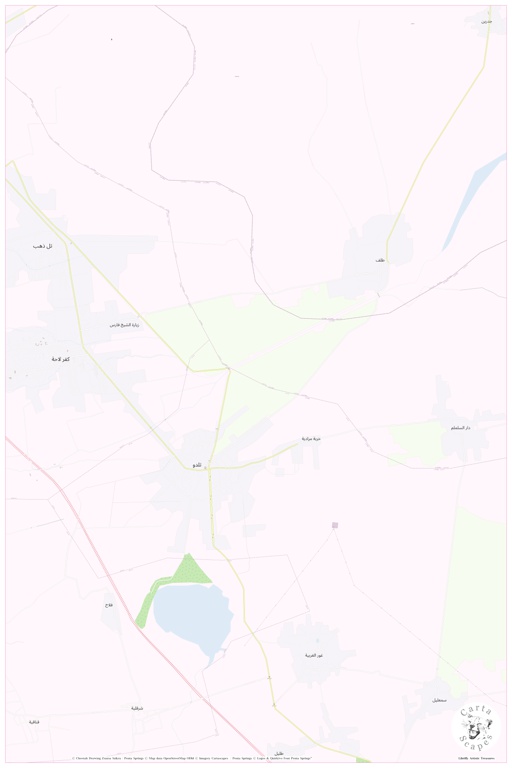Viewport: 512px width, 768px height.
Task: Click the شرقلية village label
Action: coord(137,708)
